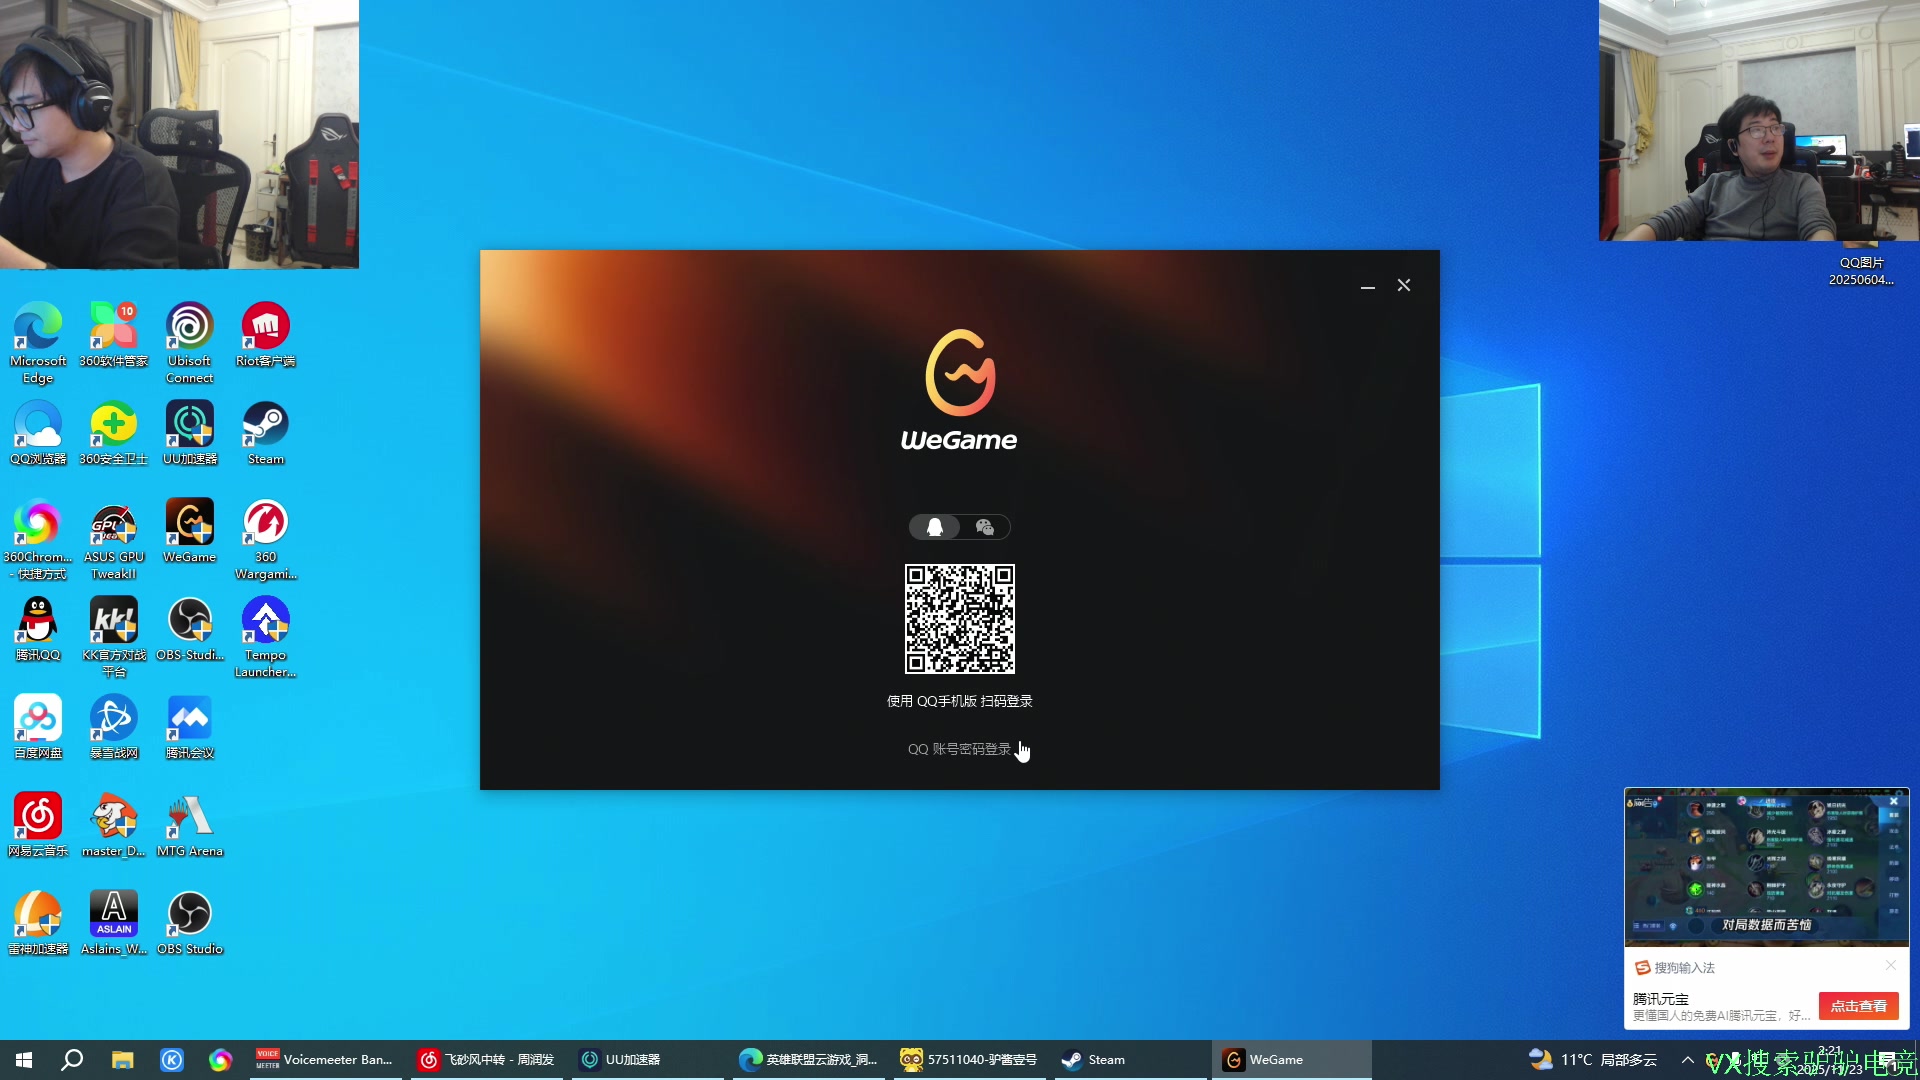Expand system tray hidden icons arrow
This screenshot has width=1920, height=1080.
click(1687, 1060)
